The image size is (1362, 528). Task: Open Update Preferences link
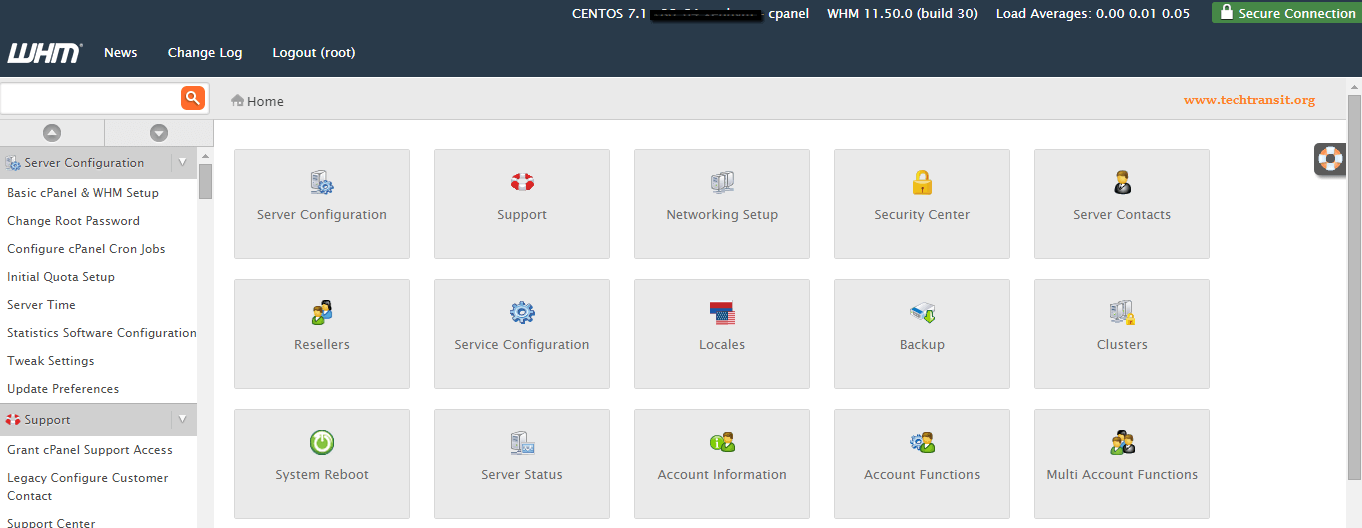click(63, 389)
